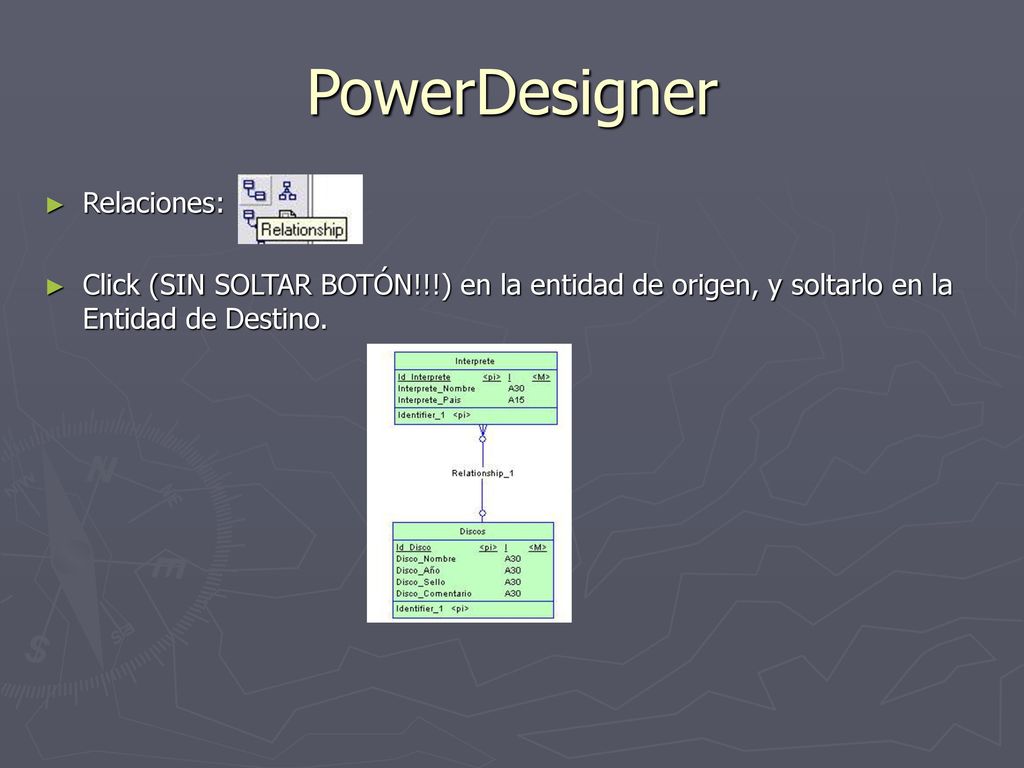Viewport: 1024px width, 768px height.
Task: Select the highlighted Relationship tool icon (two linked entities)
Action: [x=255, y=190]
